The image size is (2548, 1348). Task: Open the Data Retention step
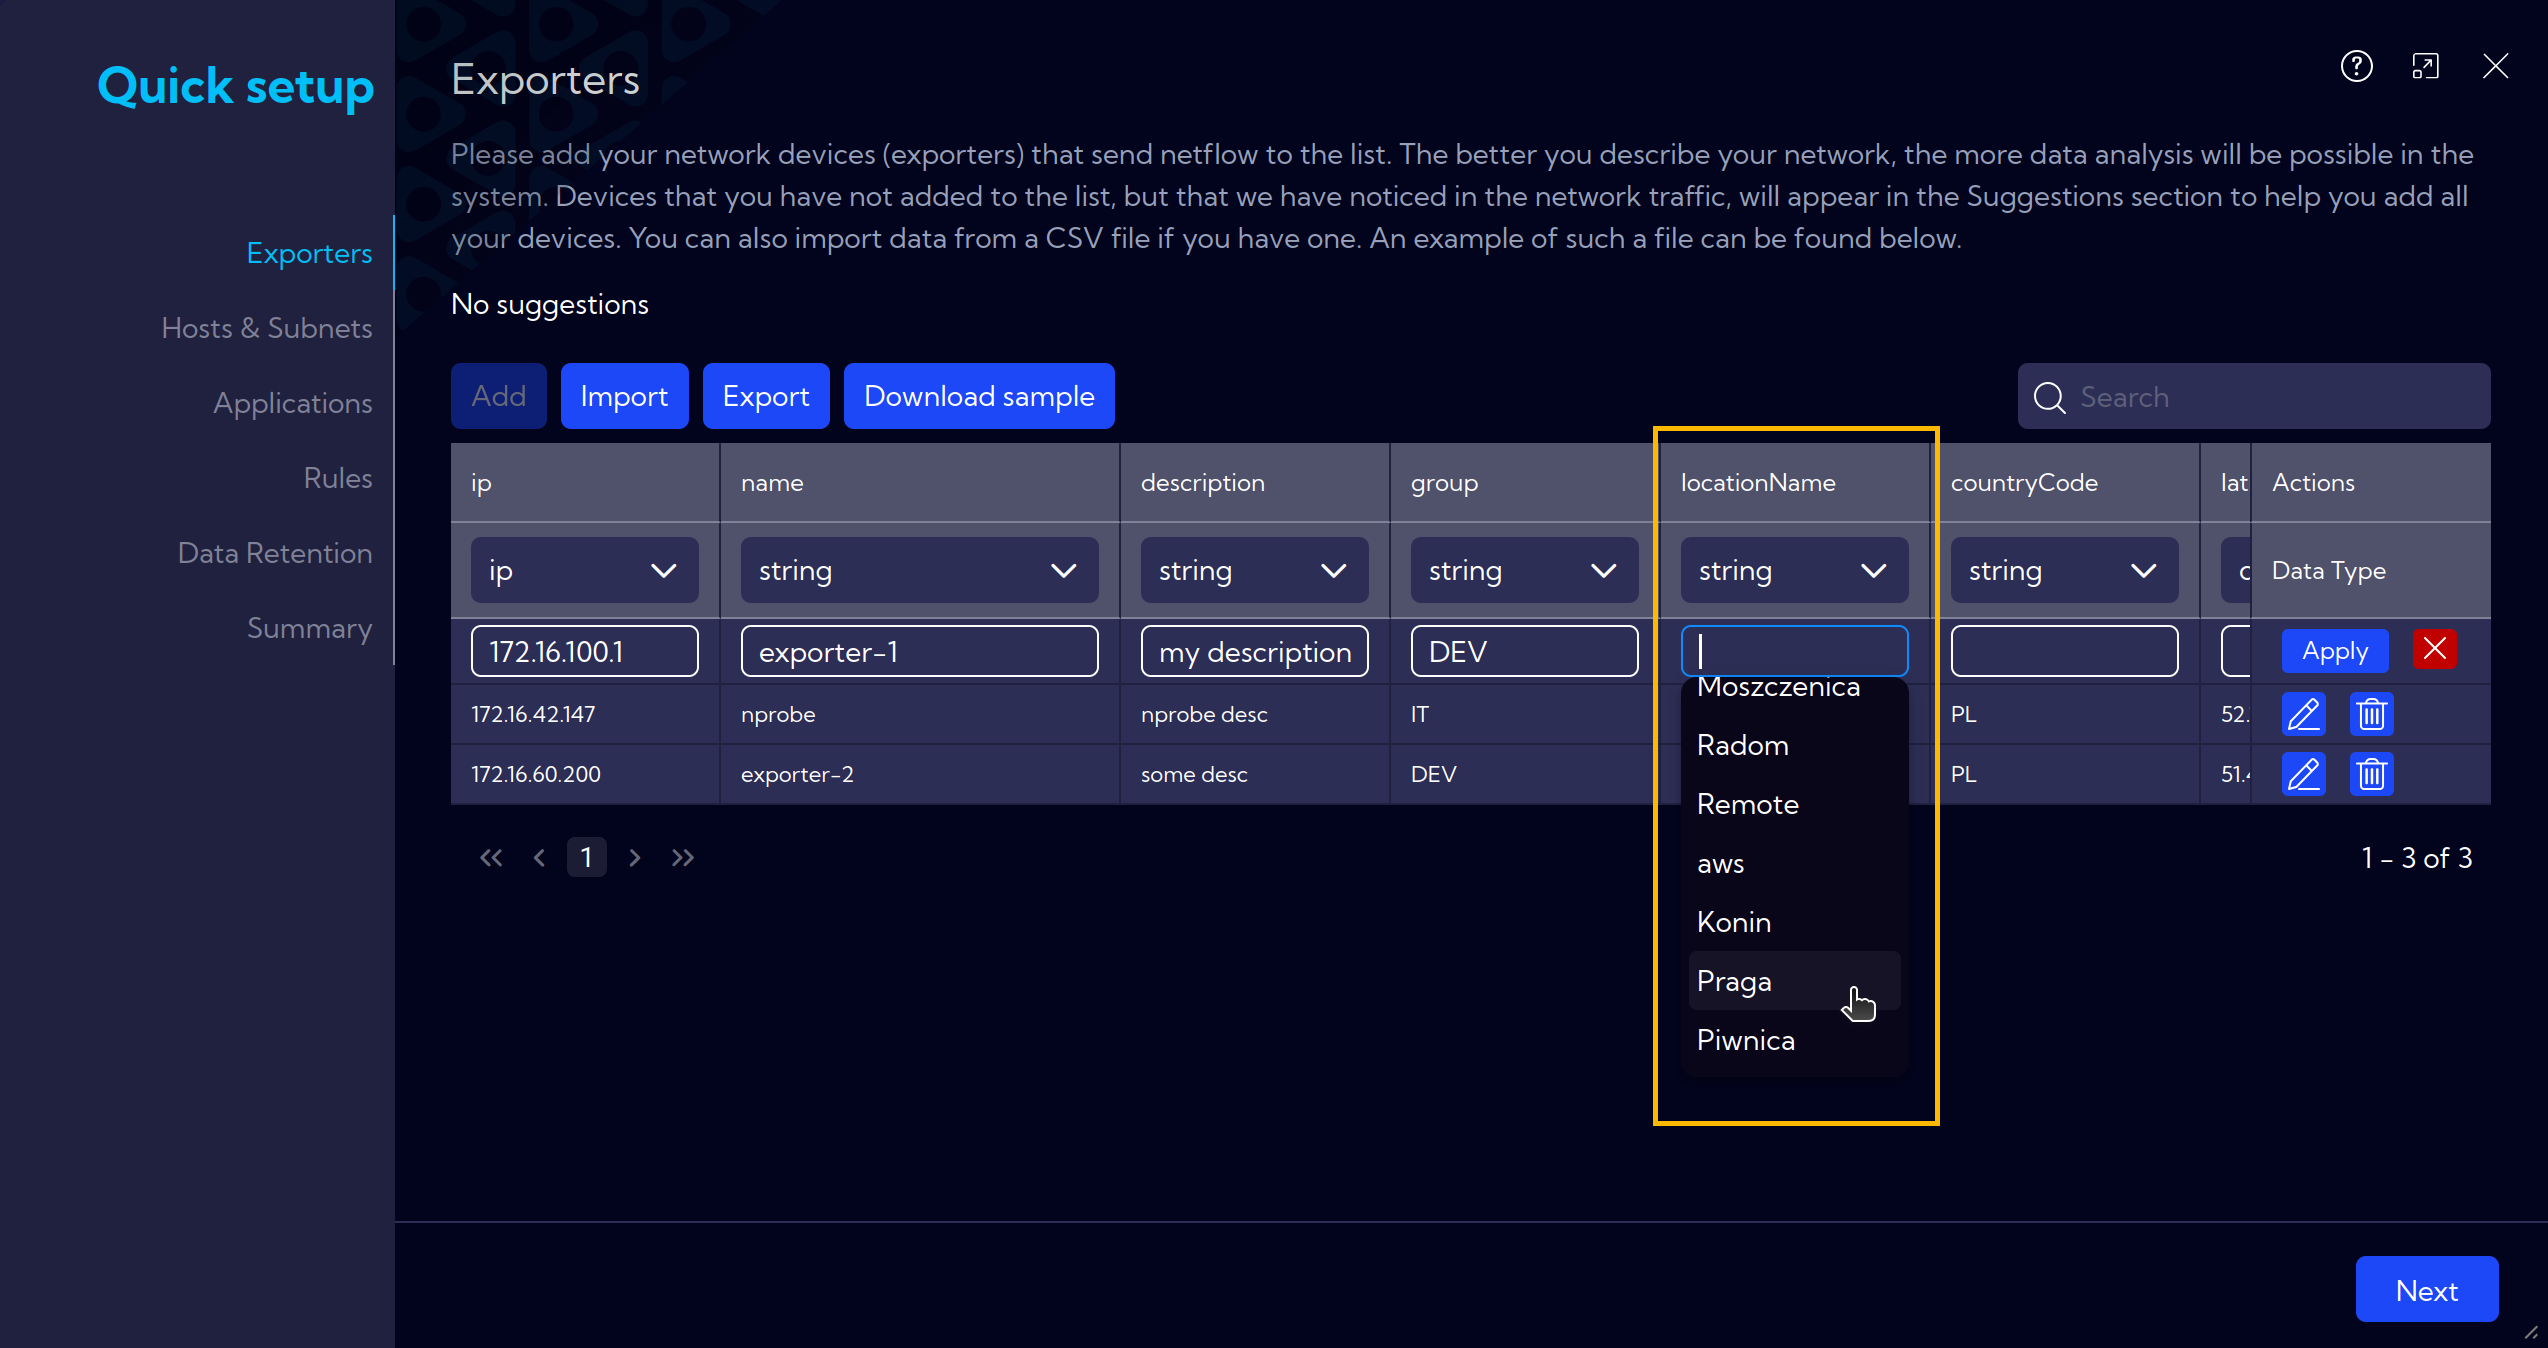[274, 553]
